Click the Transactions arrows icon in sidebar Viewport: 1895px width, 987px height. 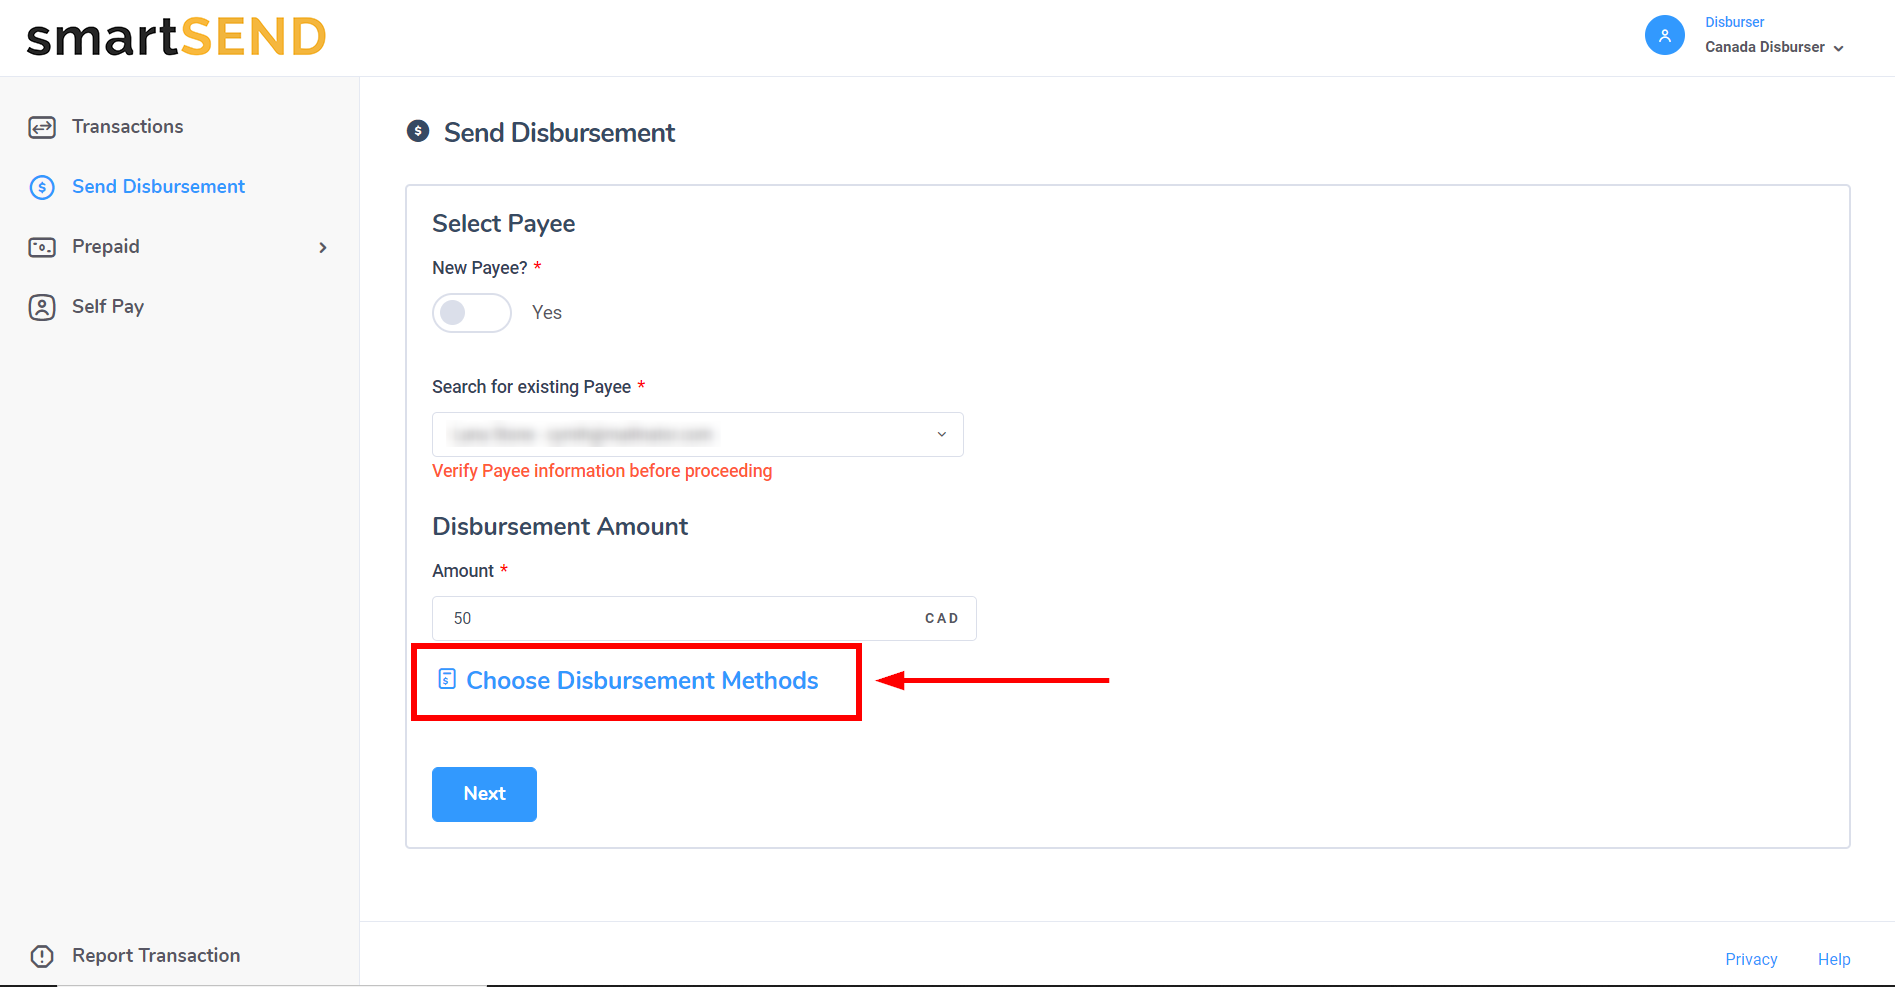click(42, 127)
